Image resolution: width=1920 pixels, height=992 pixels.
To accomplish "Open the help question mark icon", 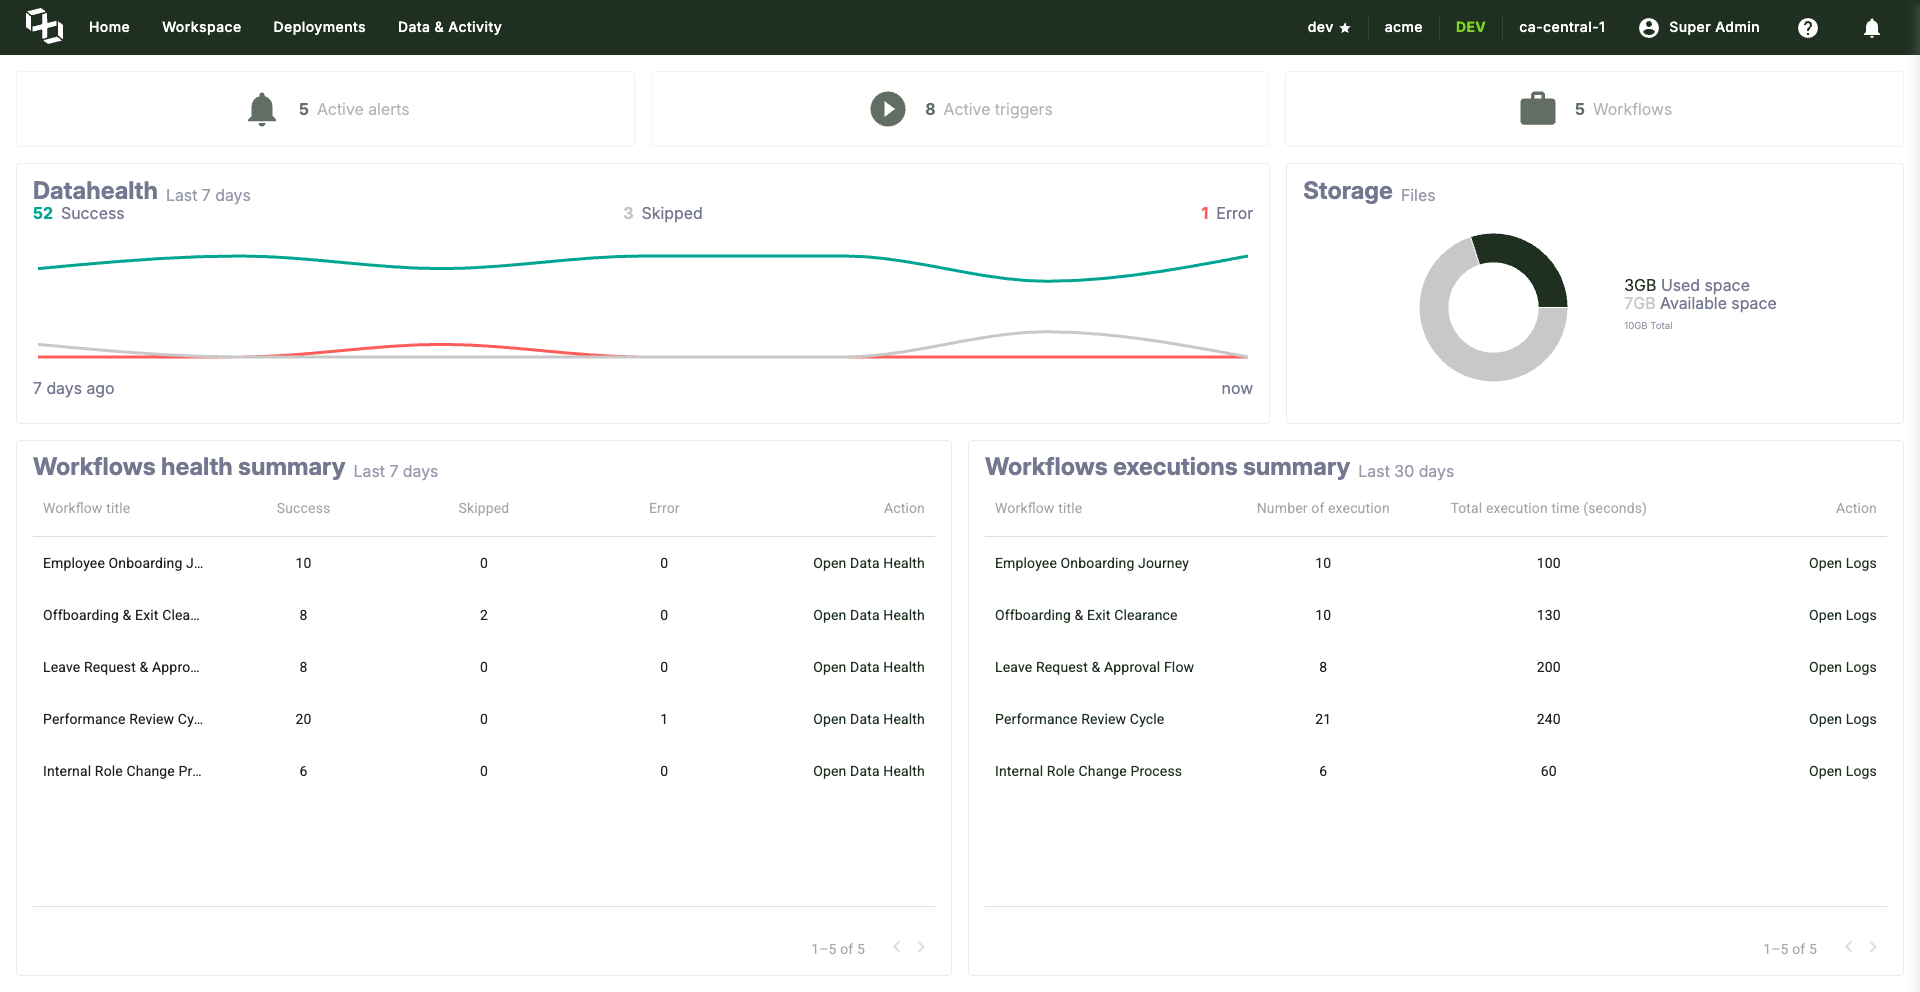I will pyautogui.click(x=1808, y=28).
